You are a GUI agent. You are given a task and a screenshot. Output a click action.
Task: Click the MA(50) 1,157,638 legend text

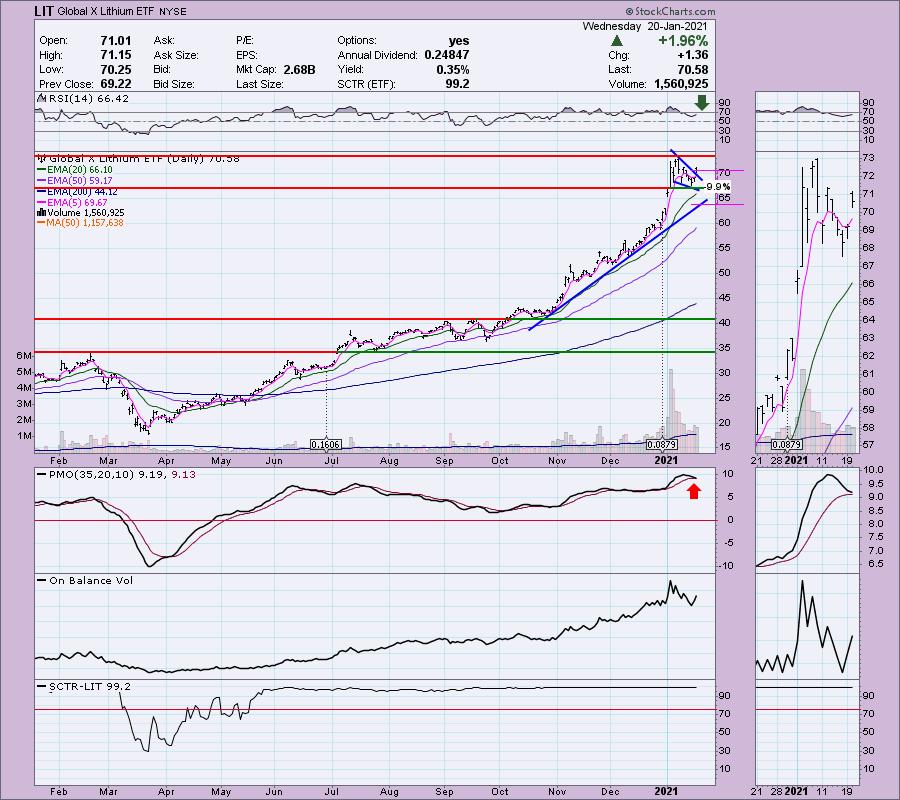85,223
